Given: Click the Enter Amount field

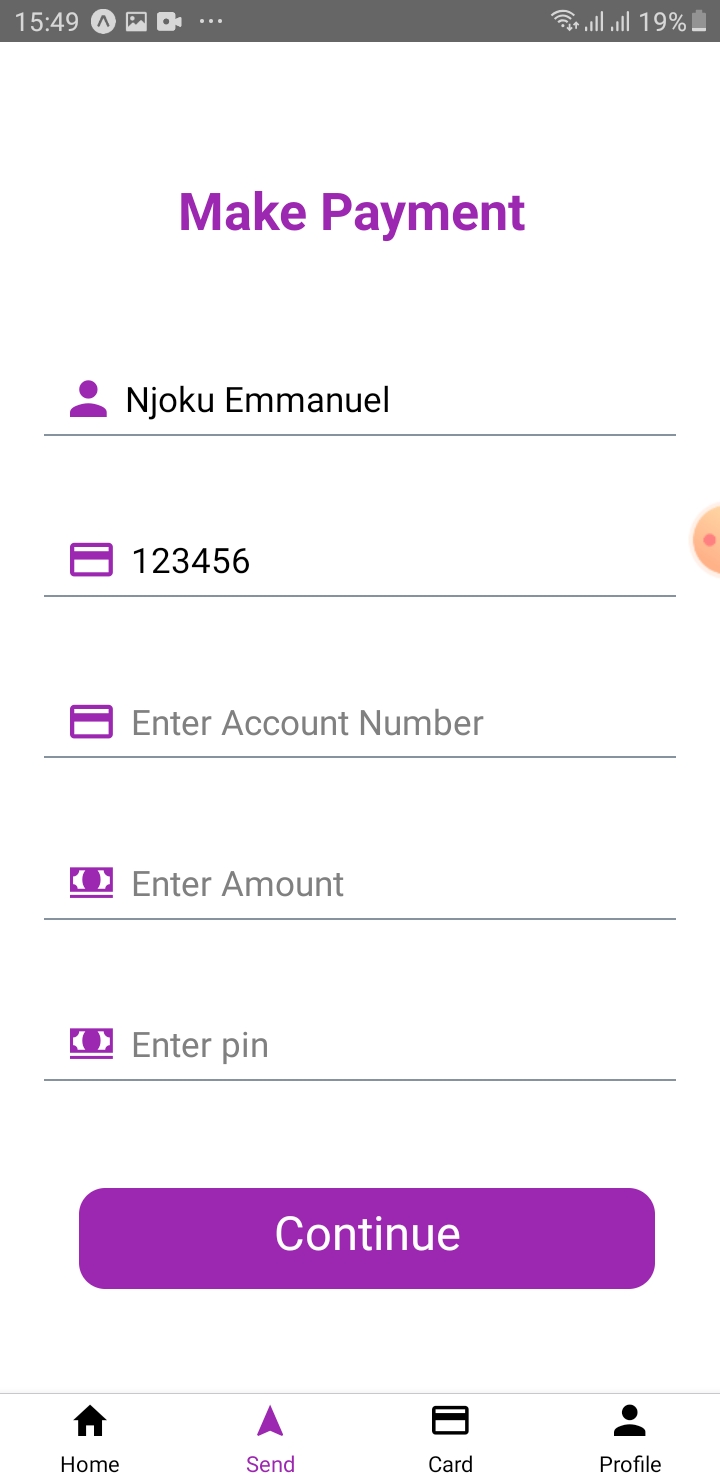Looking at the screenshot, I should coord(390,884).
